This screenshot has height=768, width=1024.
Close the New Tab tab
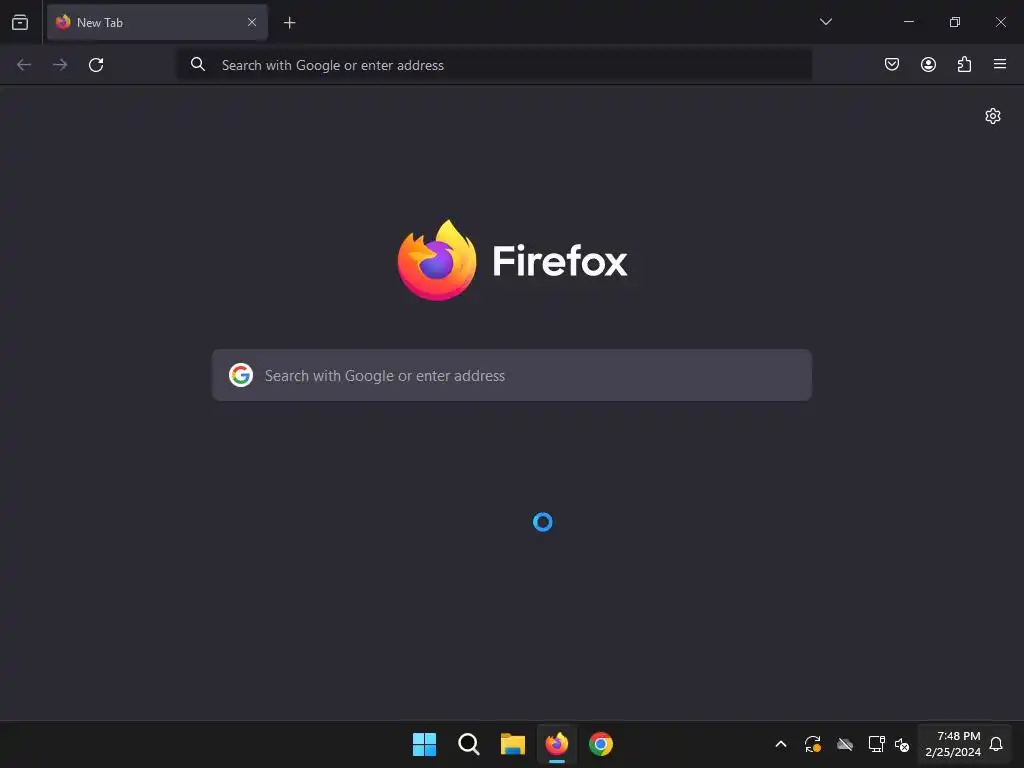tap(251, 22)
